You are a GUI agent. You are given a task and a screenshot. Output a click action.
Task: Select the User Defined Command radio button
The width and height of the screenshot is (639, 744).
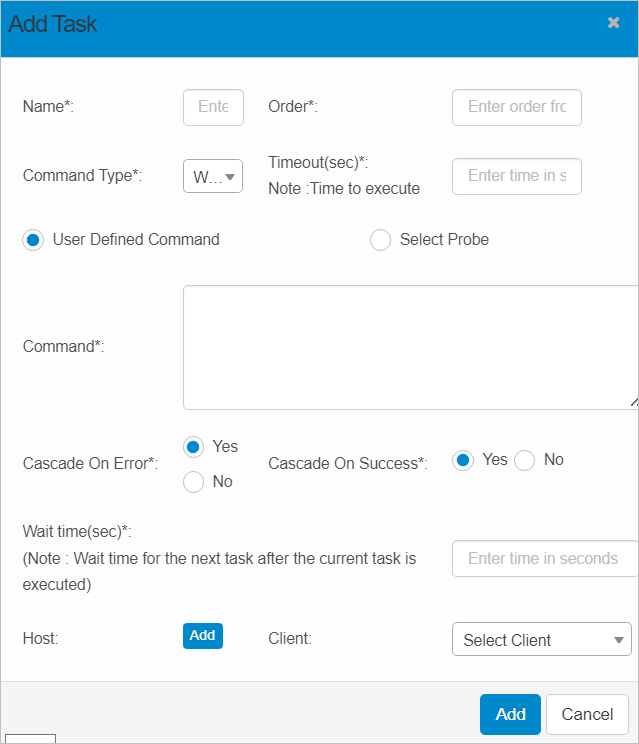33,240
